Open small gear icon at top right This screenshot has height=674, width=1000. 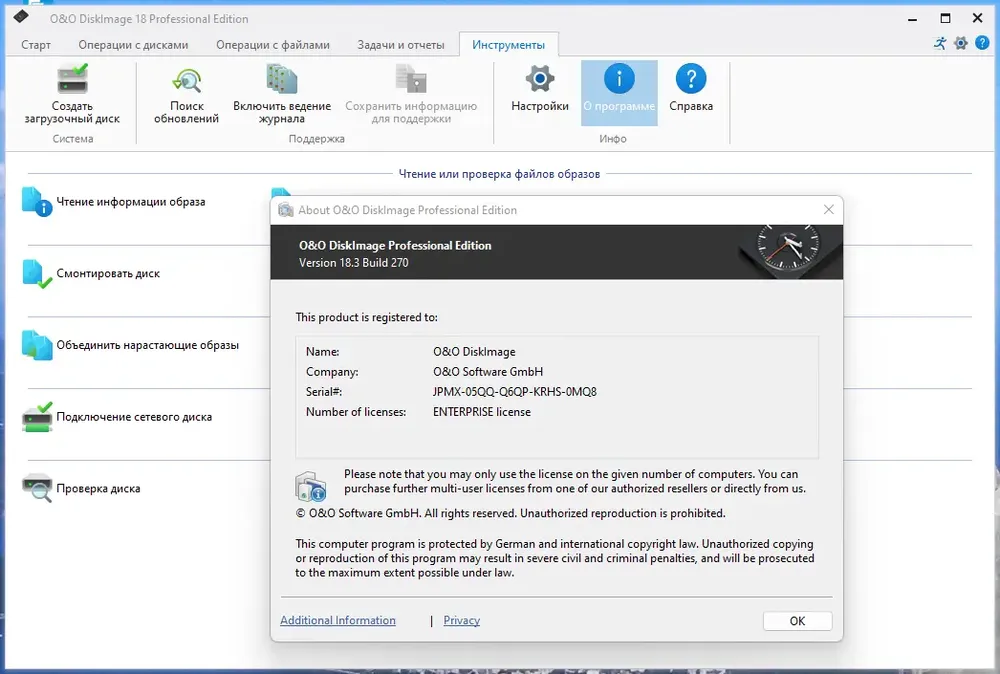pyautogui.click(x=961, y=43)
